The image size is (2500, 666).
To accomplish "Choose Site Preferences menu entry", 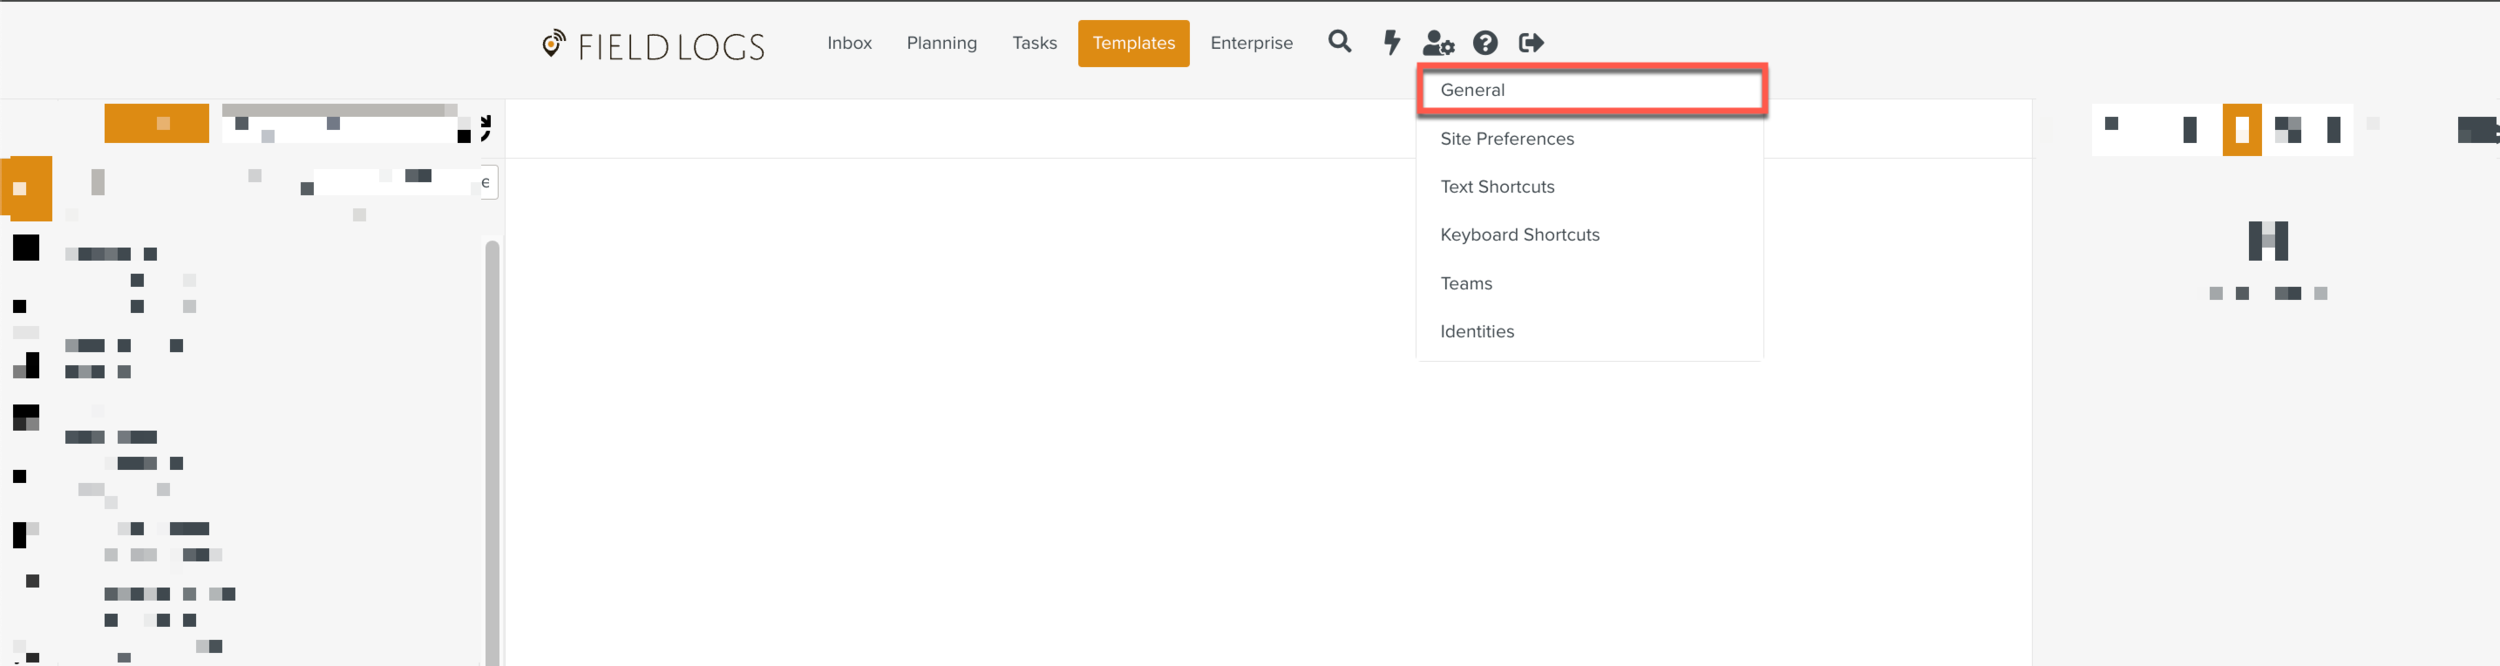I will pos(1507,139).
